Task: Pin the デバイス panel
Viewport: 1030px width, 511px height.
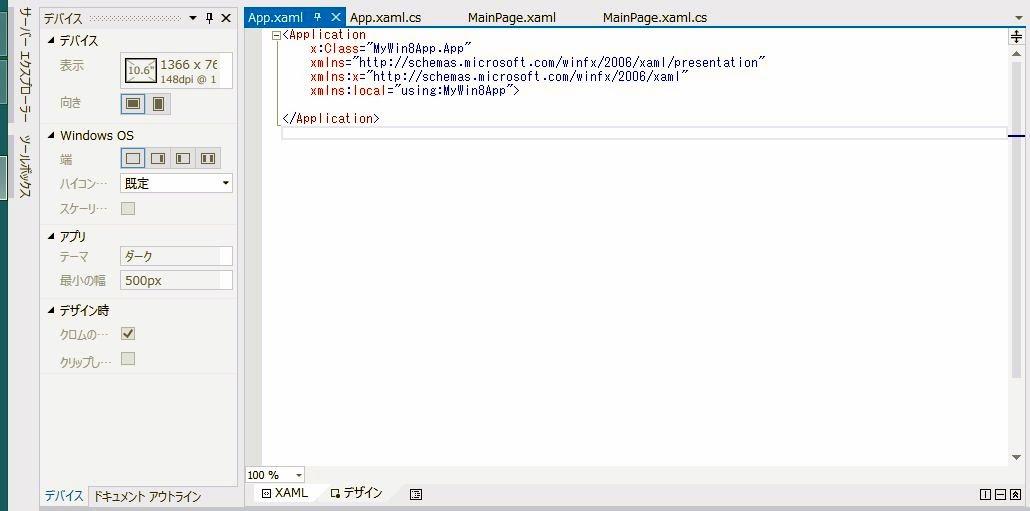Action: [x=209, y=18]
